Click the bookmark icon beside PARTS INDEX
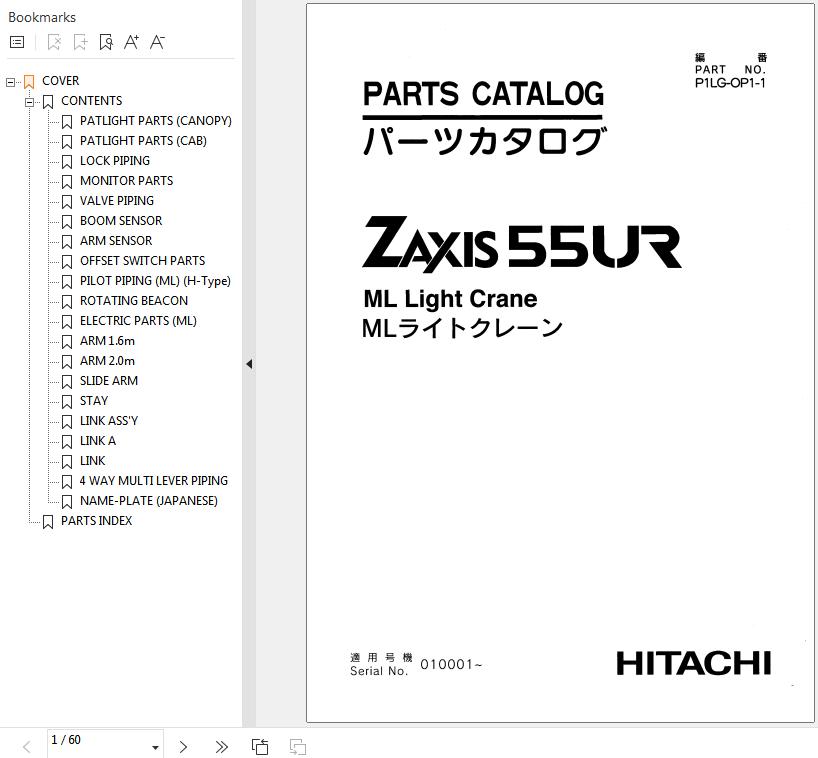Screen dimensions: 818x758 pos(48,522)
